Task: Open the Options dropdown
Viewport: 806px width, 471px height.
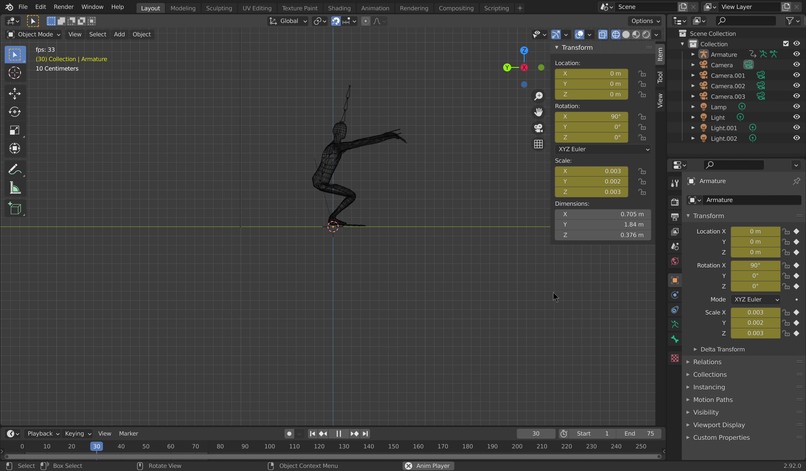Action: 646,21
